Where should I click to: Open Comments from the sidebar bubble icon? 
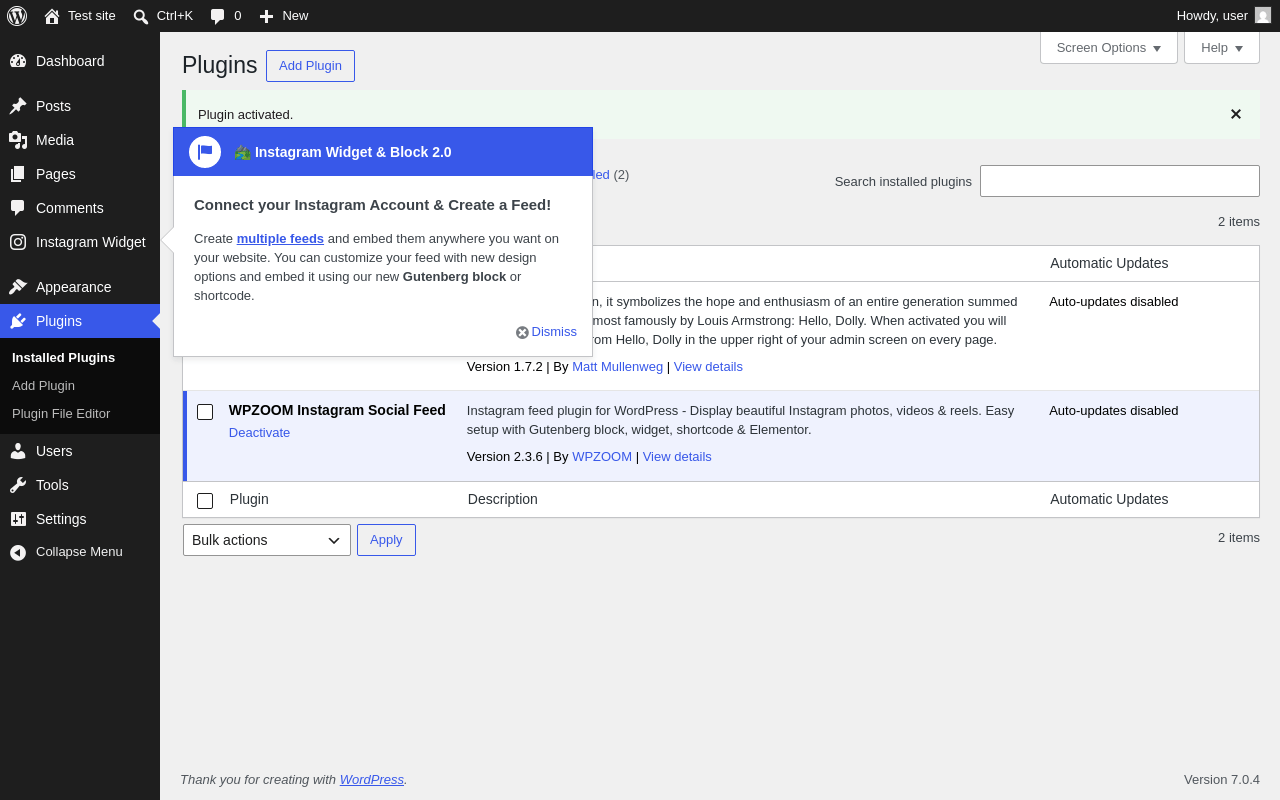18,208
